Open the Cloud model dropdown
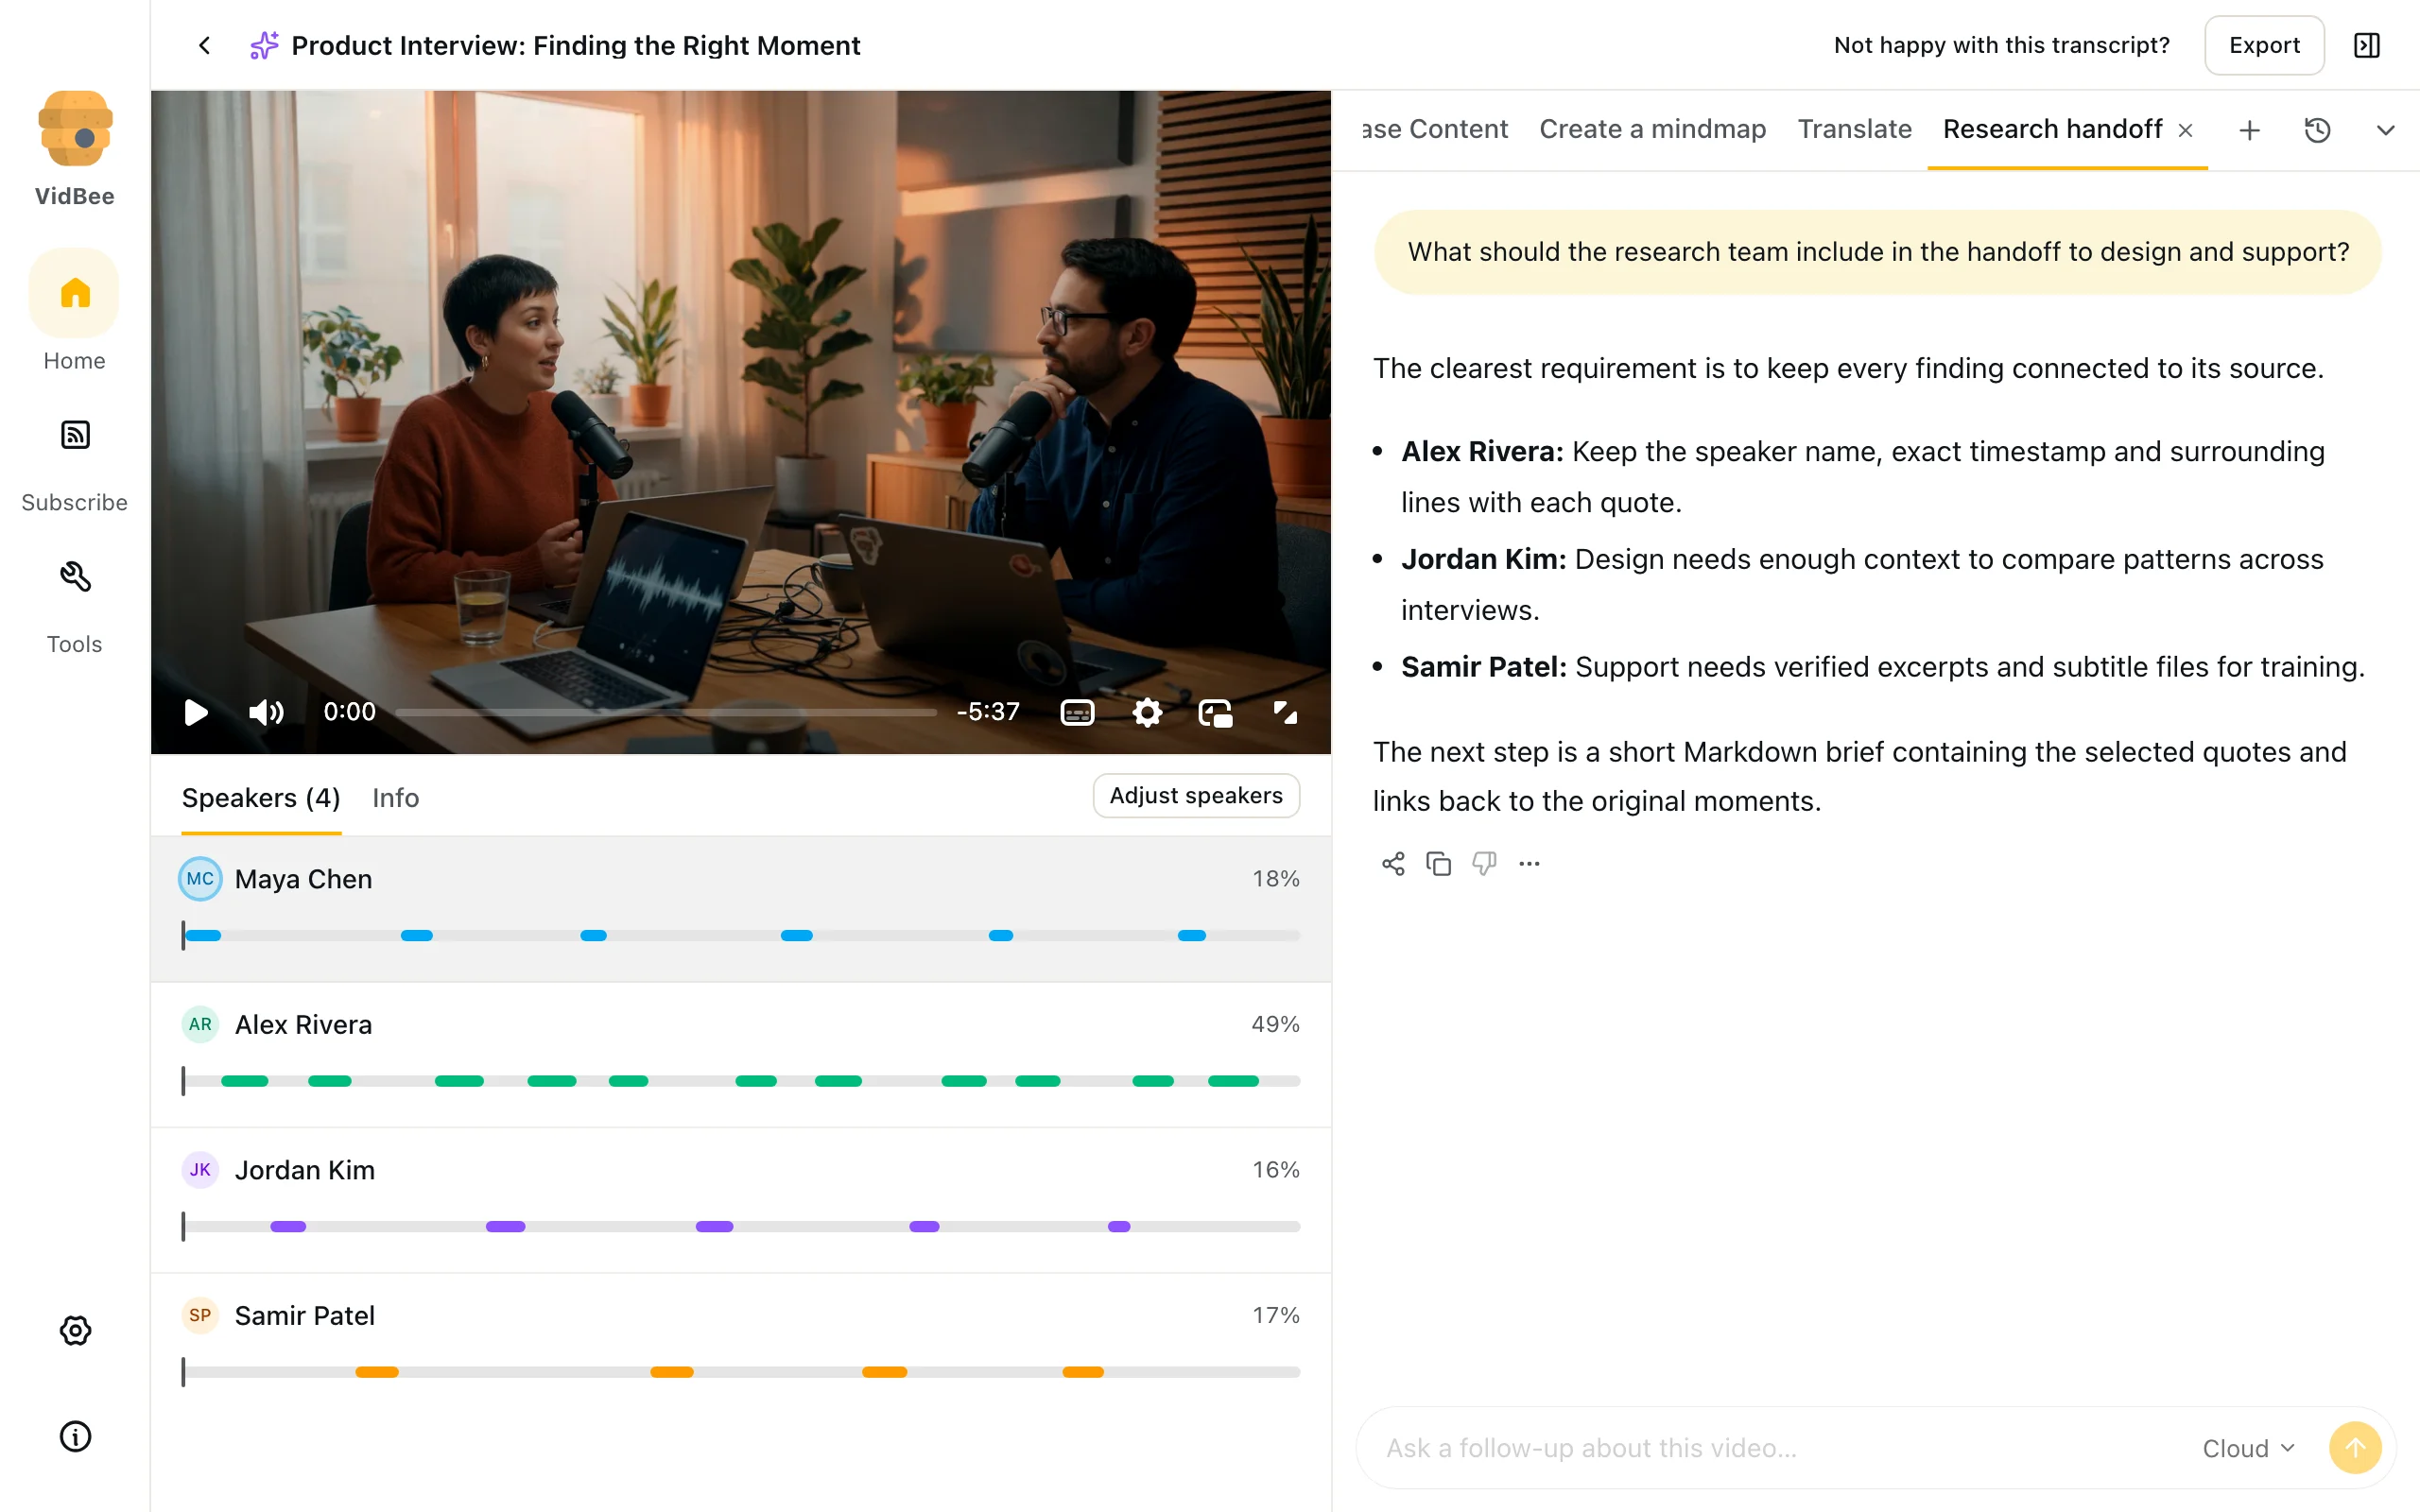Viewport: 2420px width, 1512px height. (2248, 1448)
